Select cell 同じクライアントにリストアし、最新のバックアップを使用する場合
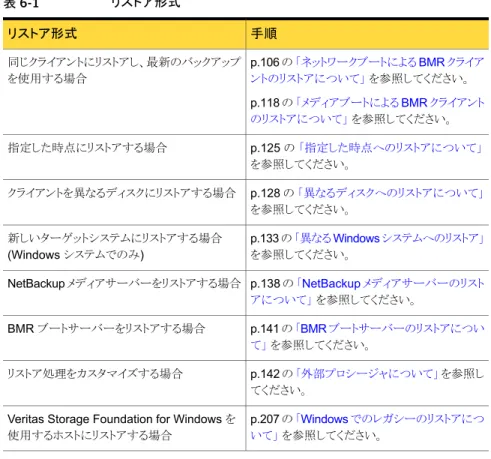 124,92
